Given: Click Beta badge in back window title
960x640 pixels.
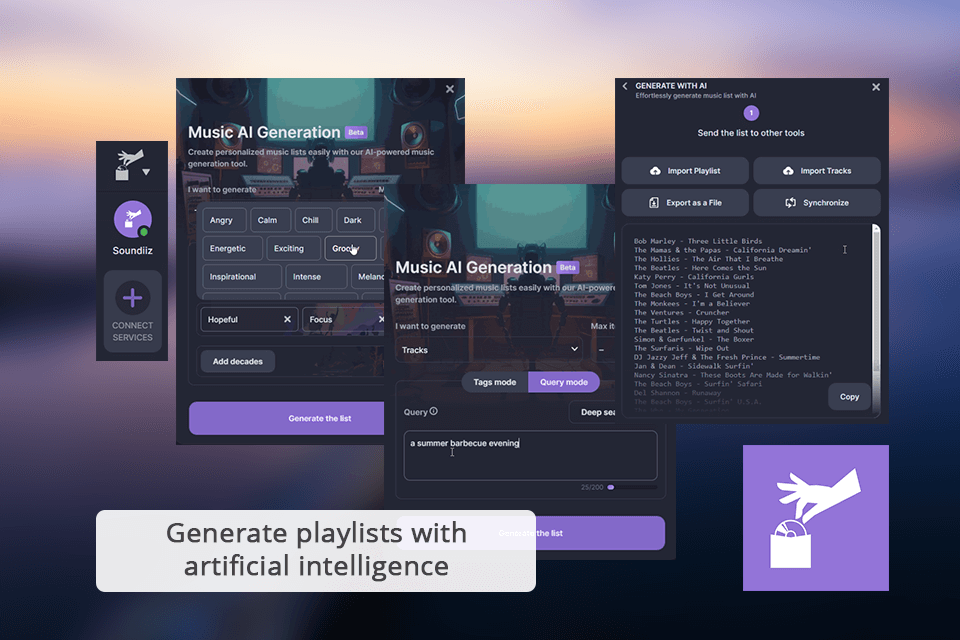Looking at the screenshot, I should point(356,132).
